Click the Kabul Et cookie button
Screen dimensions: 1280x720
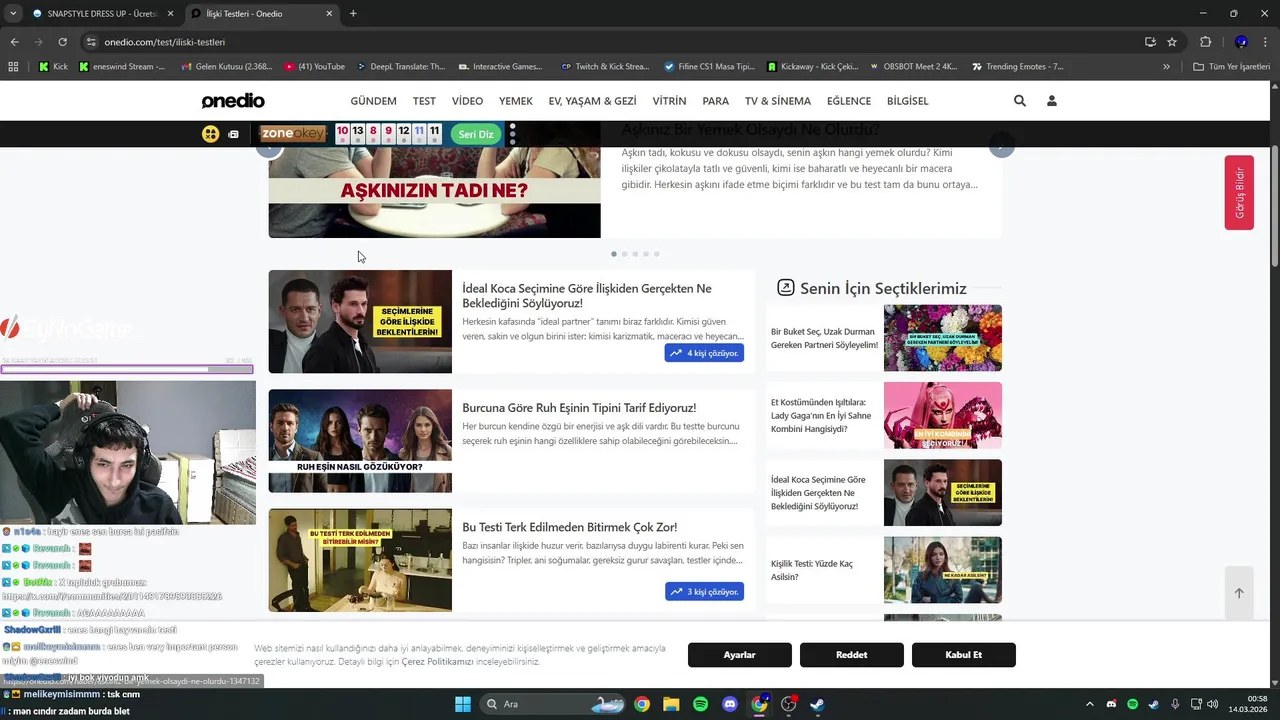pos(964,655)
